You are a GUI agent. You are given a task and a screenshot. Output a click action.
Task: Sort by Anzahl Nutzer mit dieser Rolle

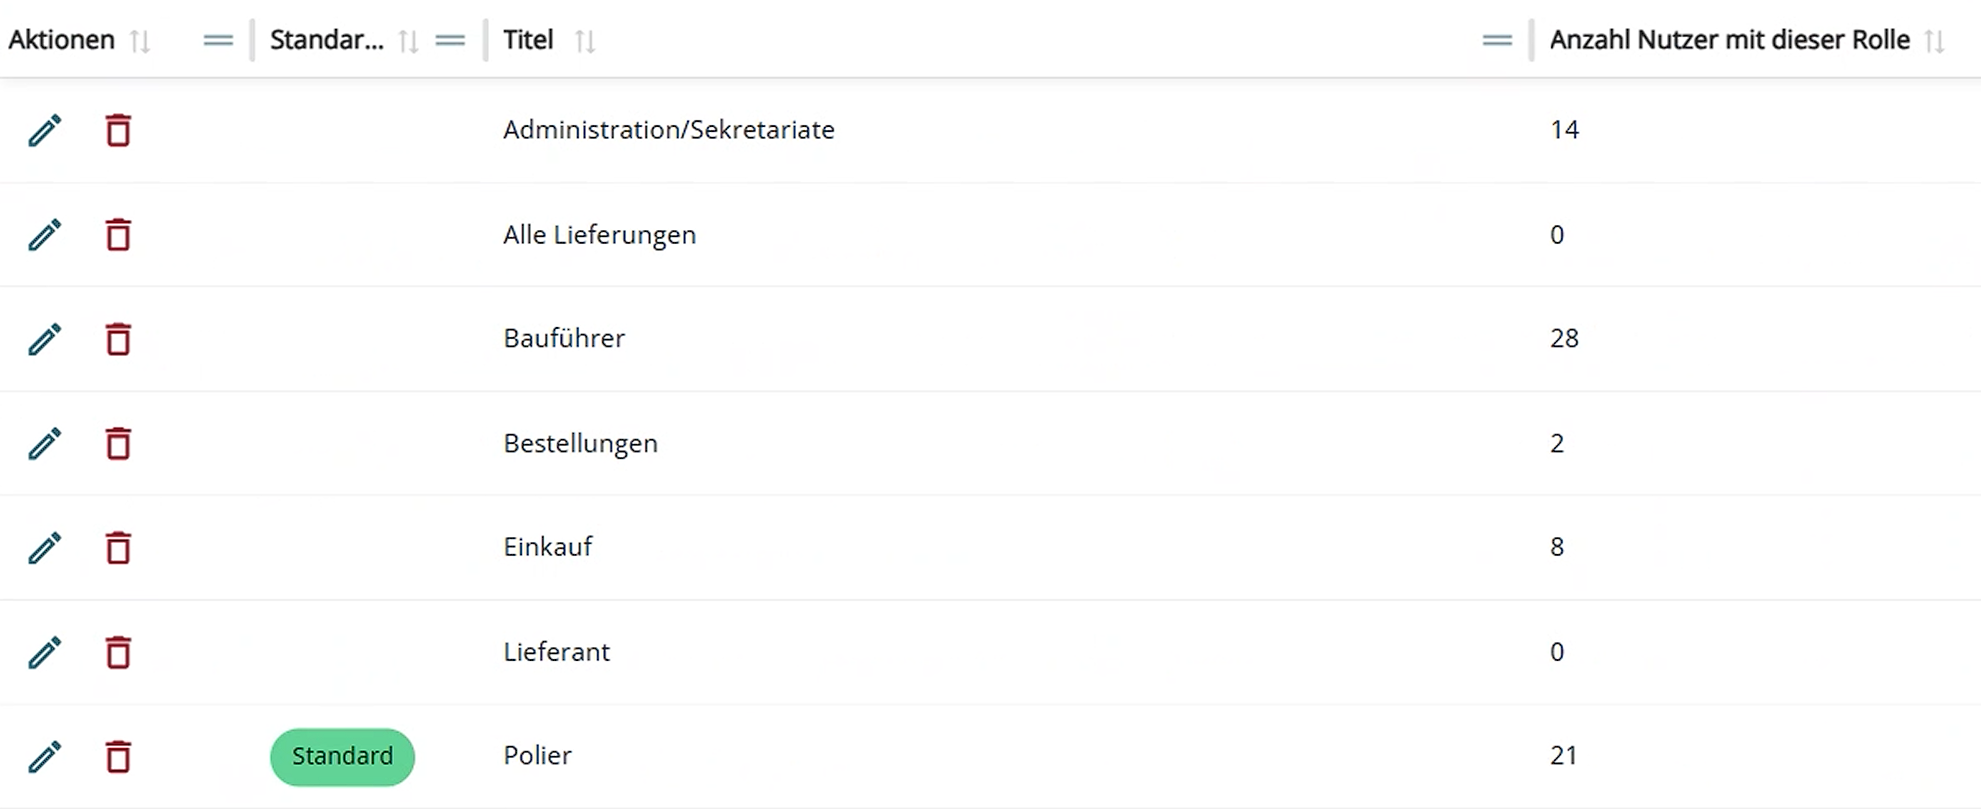tap(1935, 41)
